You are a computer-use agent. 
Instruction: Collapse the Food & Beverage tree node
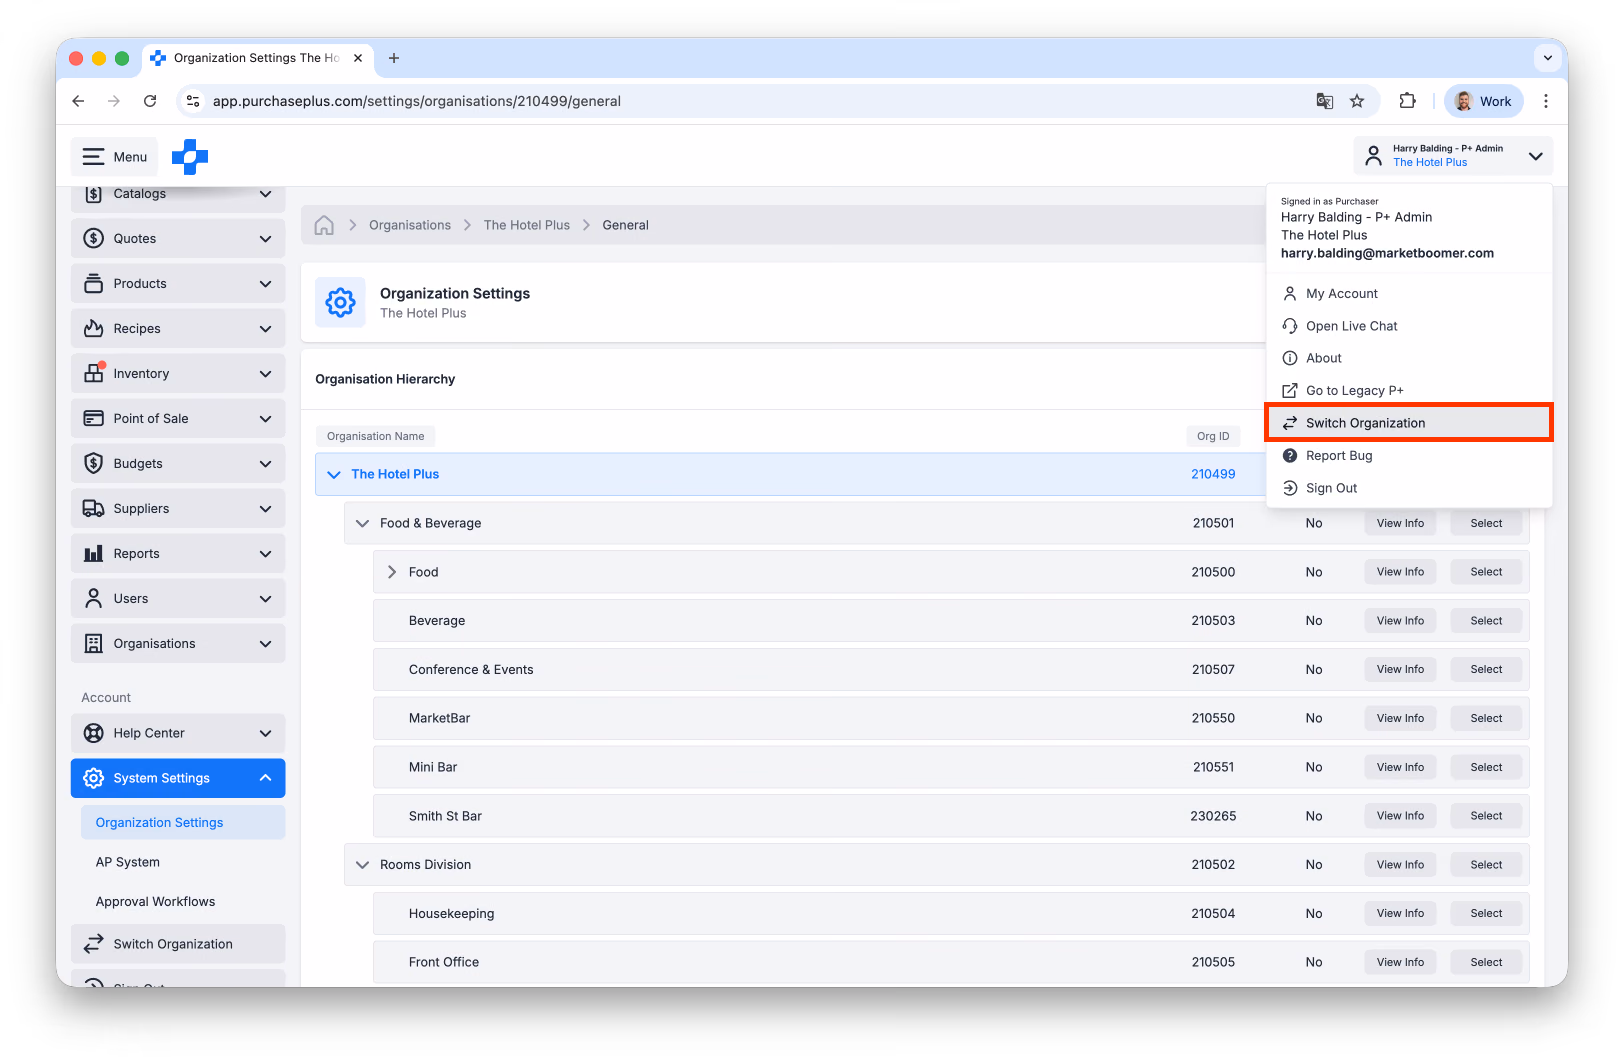point(362,524)
